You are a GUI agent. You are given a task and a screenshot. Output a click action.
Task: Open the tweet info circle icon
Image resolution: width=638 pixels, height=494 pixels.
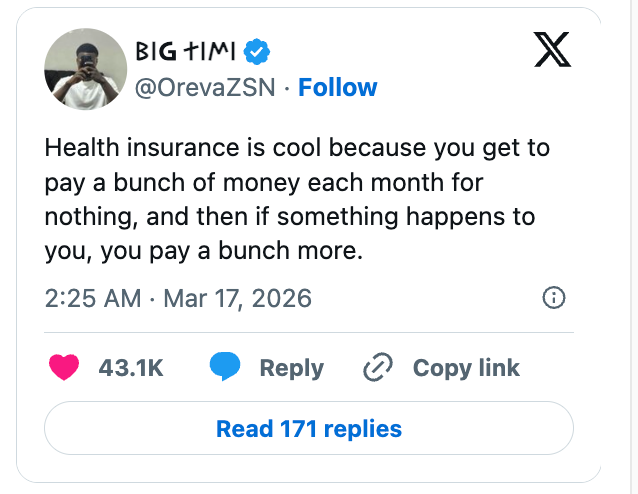click(x=553, y=298)
